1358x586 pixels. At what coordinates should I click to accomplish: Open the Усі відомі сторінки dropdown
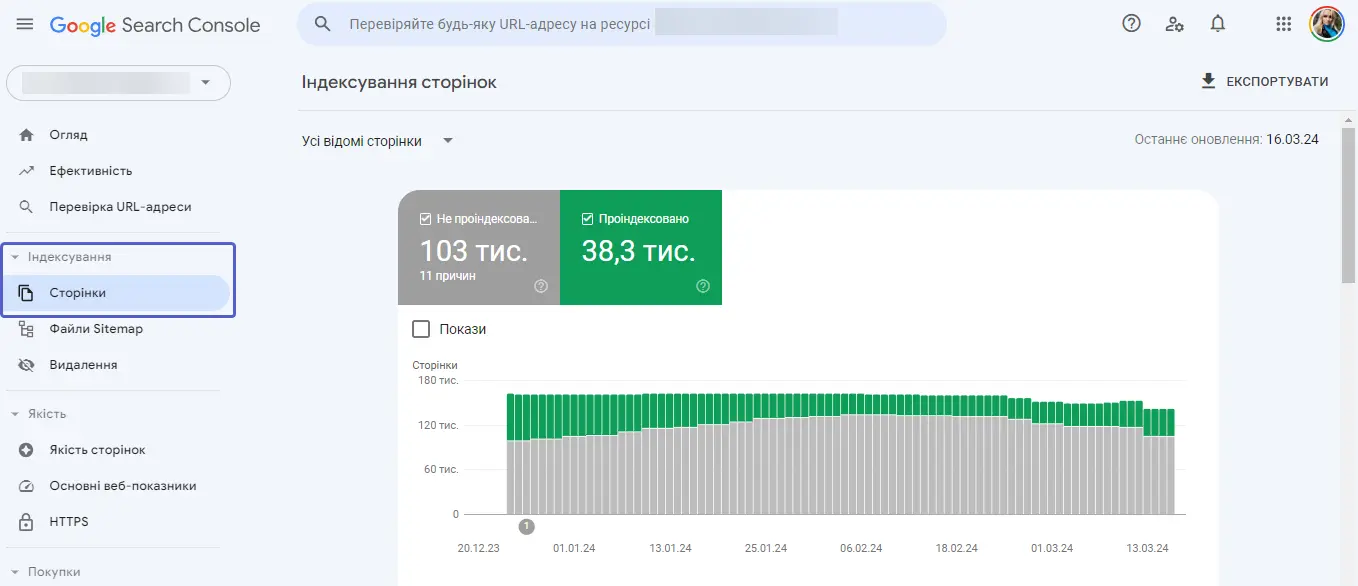coord(378,141)
